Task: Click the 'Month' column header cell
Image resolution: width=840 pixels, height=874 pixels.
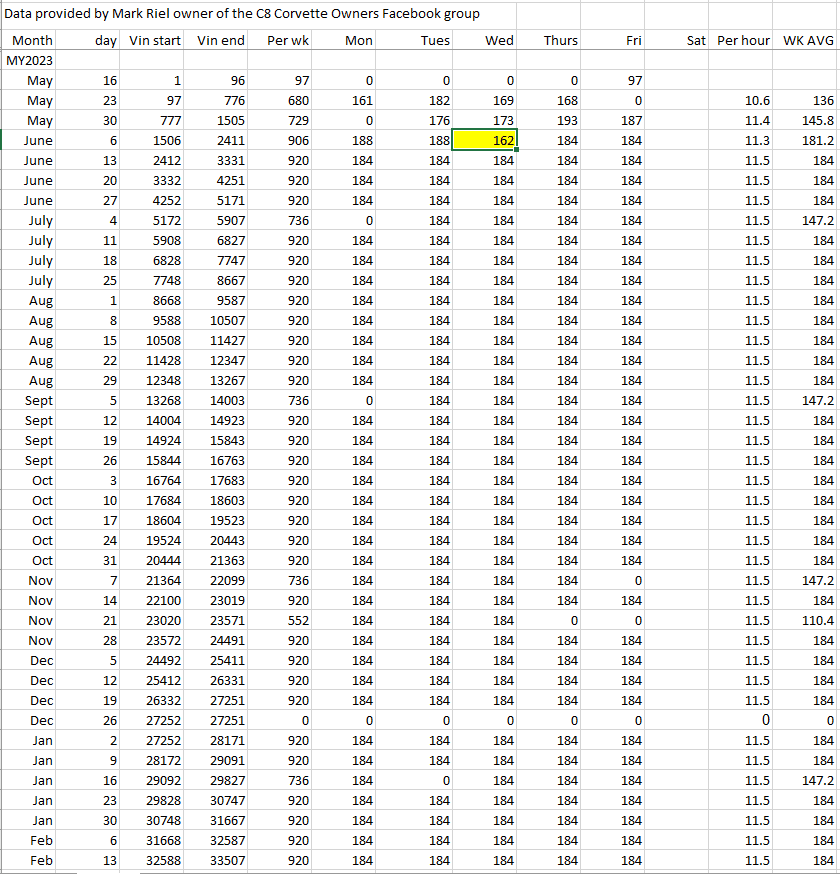Action: pos(31,41)
